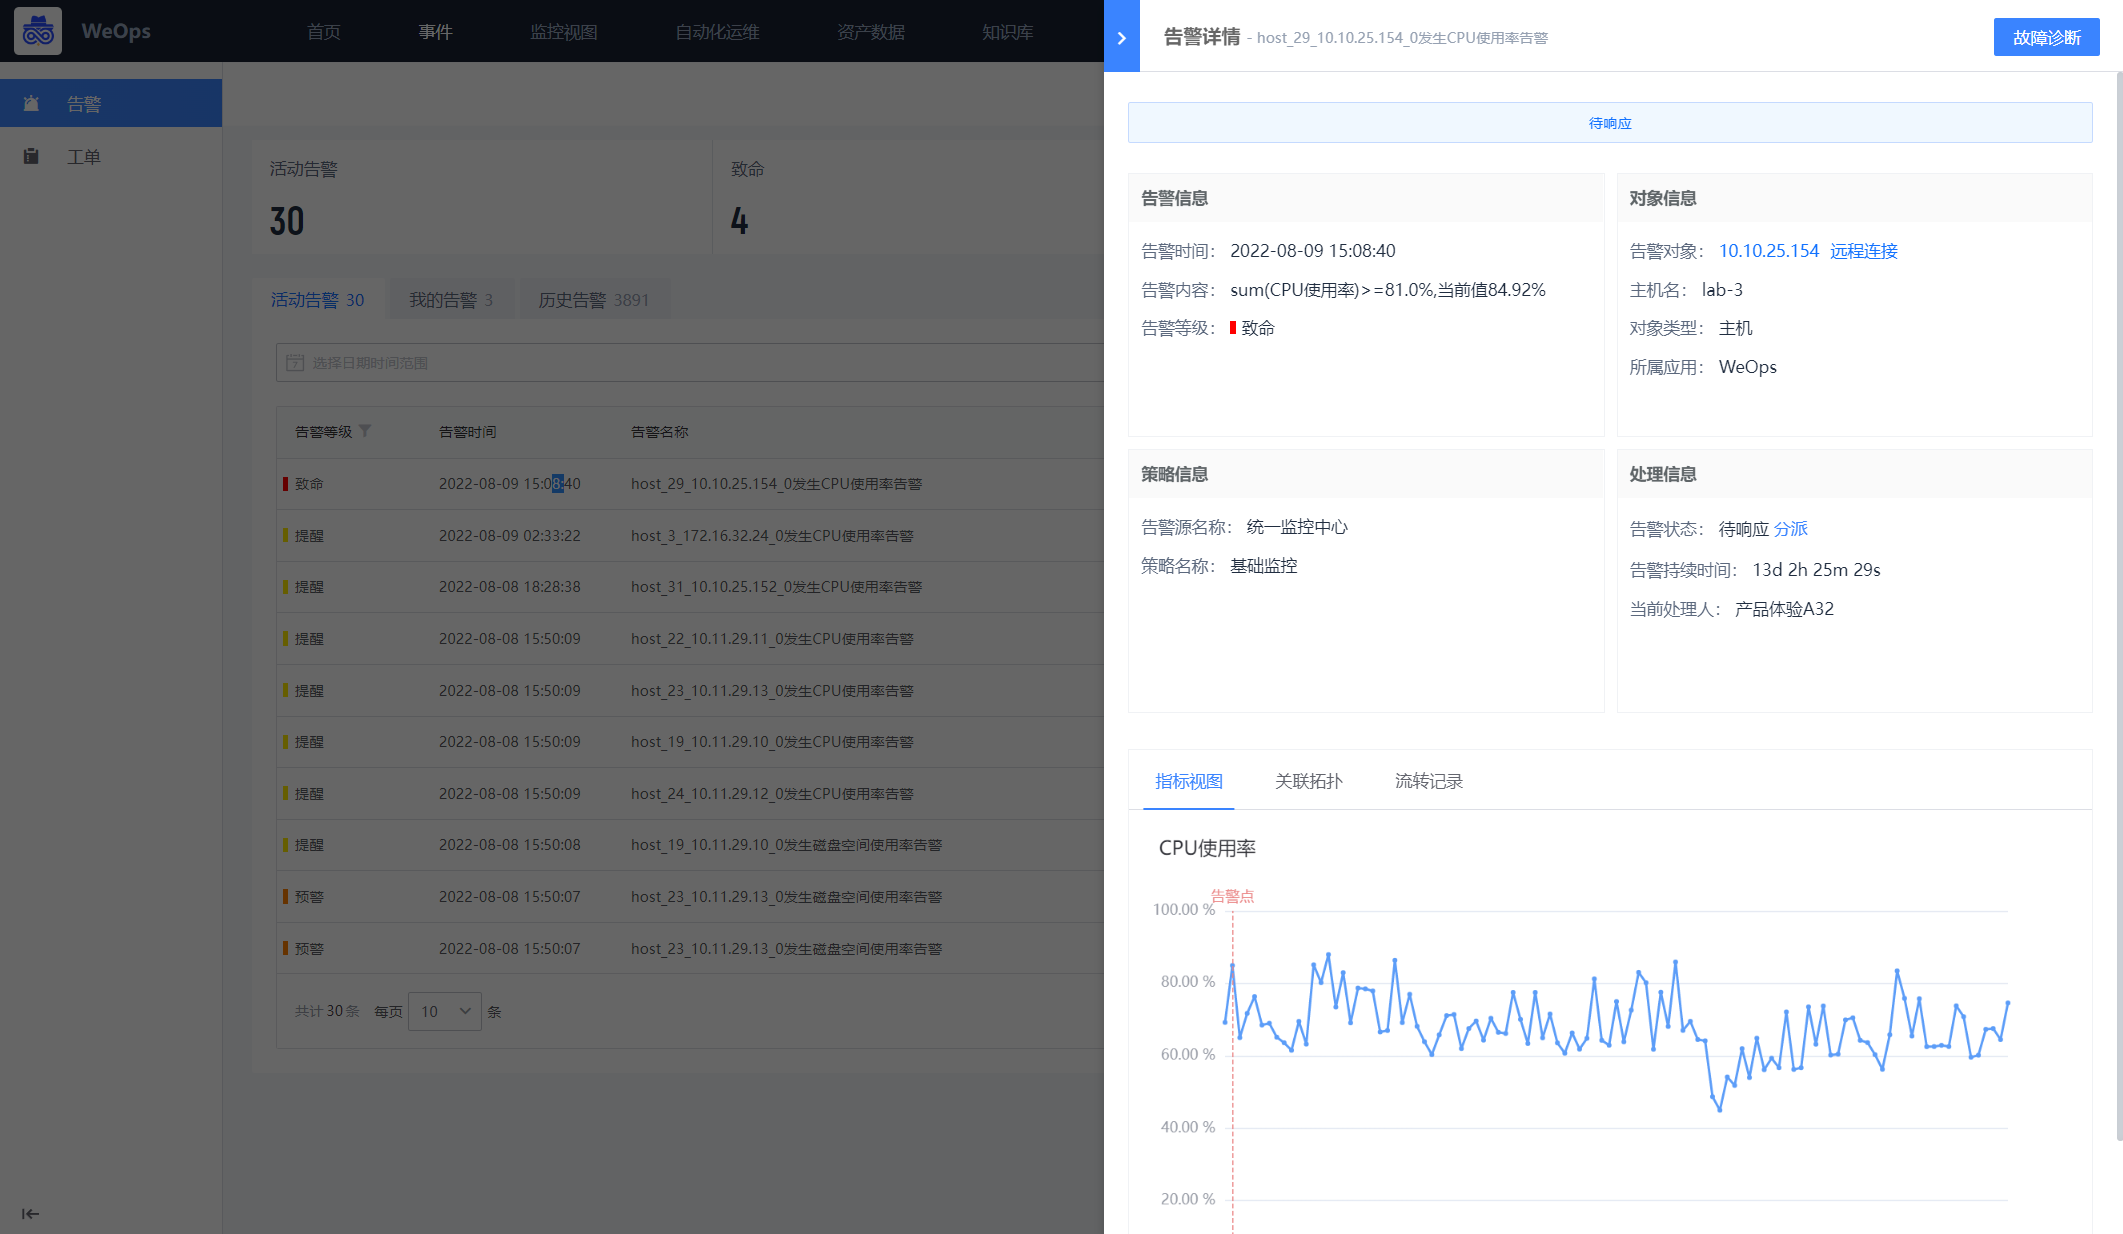This screenshot has width=2123, height=1234.
Task: Collapse the alert detail panel arrow
Action: tap(1121, 37)
